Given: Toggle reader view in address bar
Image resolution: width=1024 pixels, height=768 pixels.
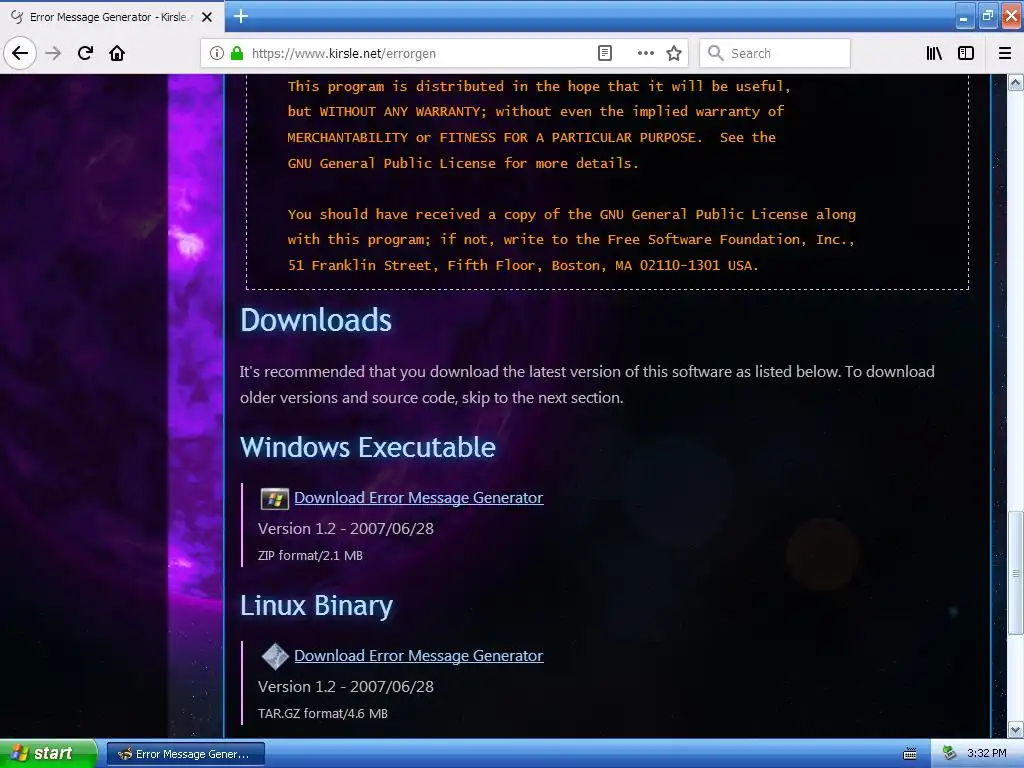Looking at the screenshot, I should pos(605,53).
